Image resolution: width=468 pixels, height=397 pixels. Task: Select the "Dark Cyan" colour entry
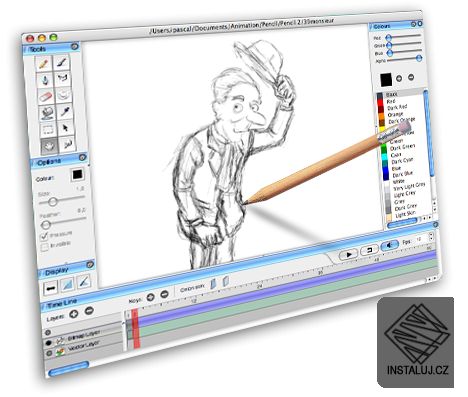(402, 161)
